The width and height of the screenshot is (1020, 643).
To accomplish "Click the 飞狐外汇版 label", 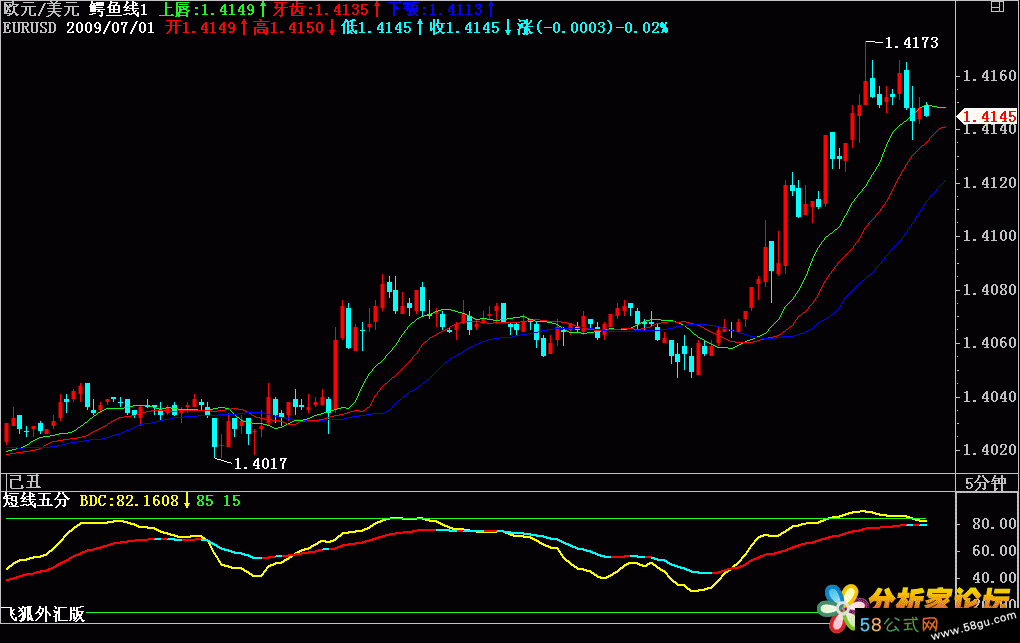I will pyautogui.click(x=44, y=614).
